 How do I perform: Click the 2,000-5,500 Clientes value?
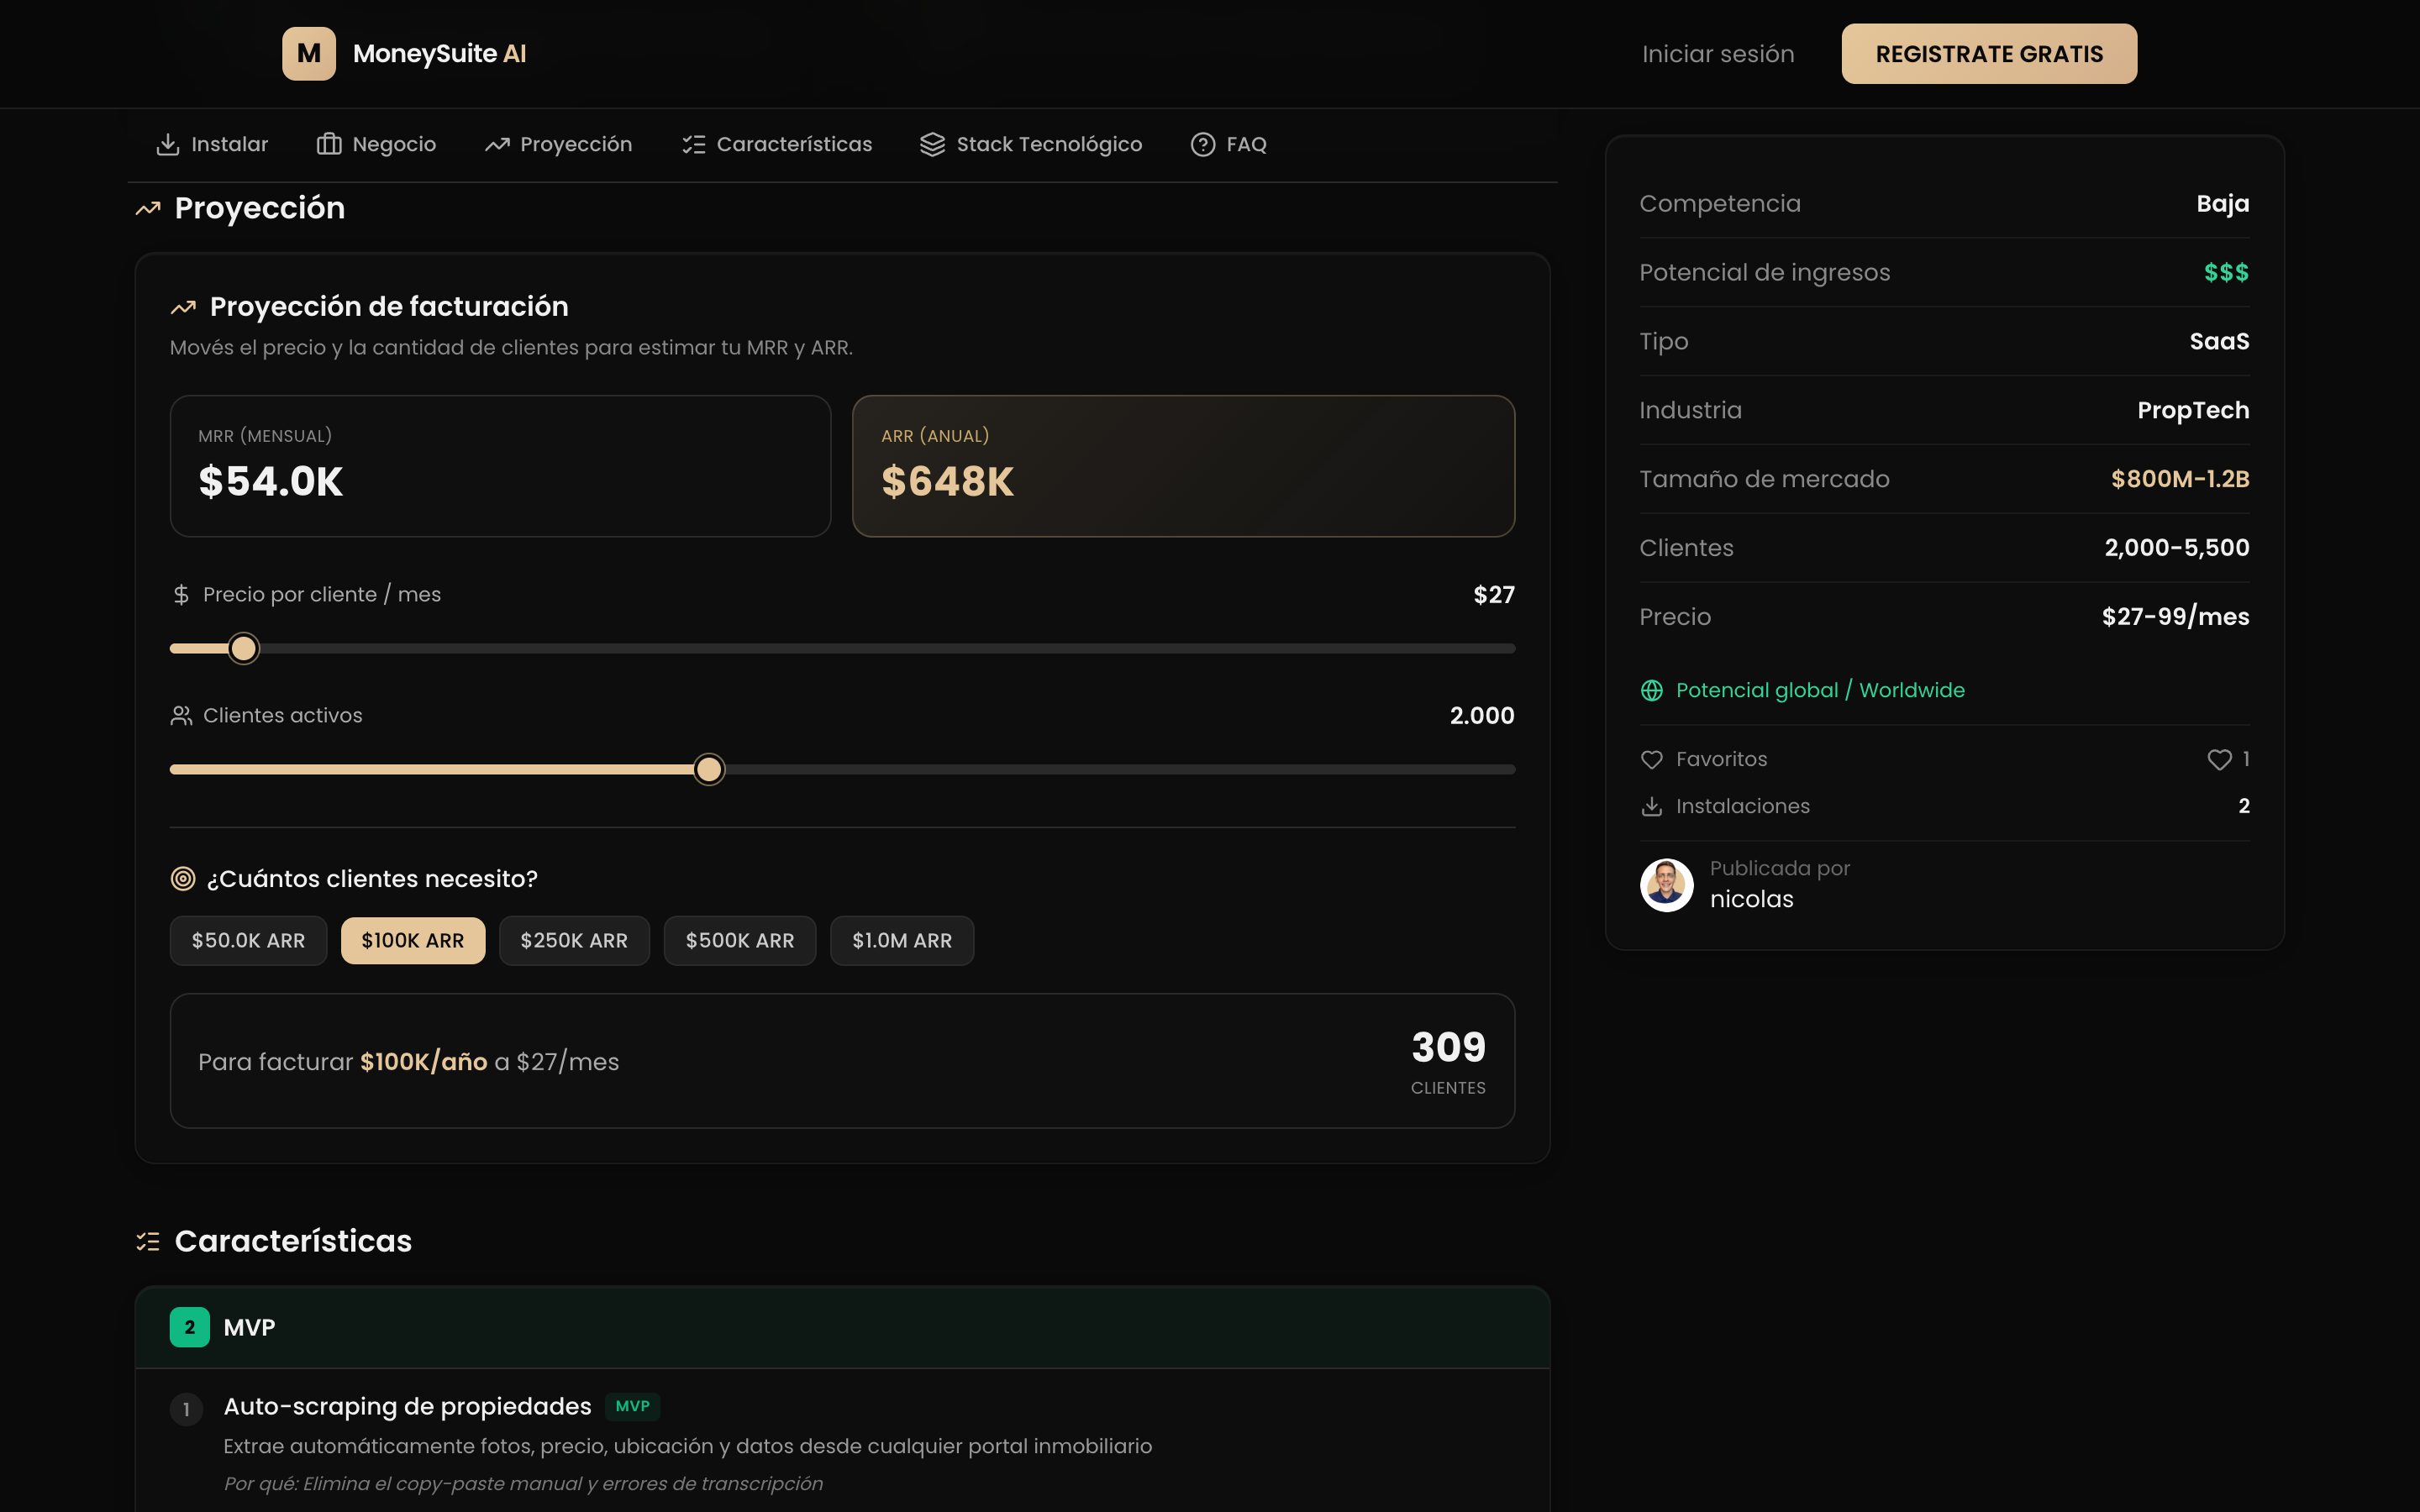coord(2177,548)
